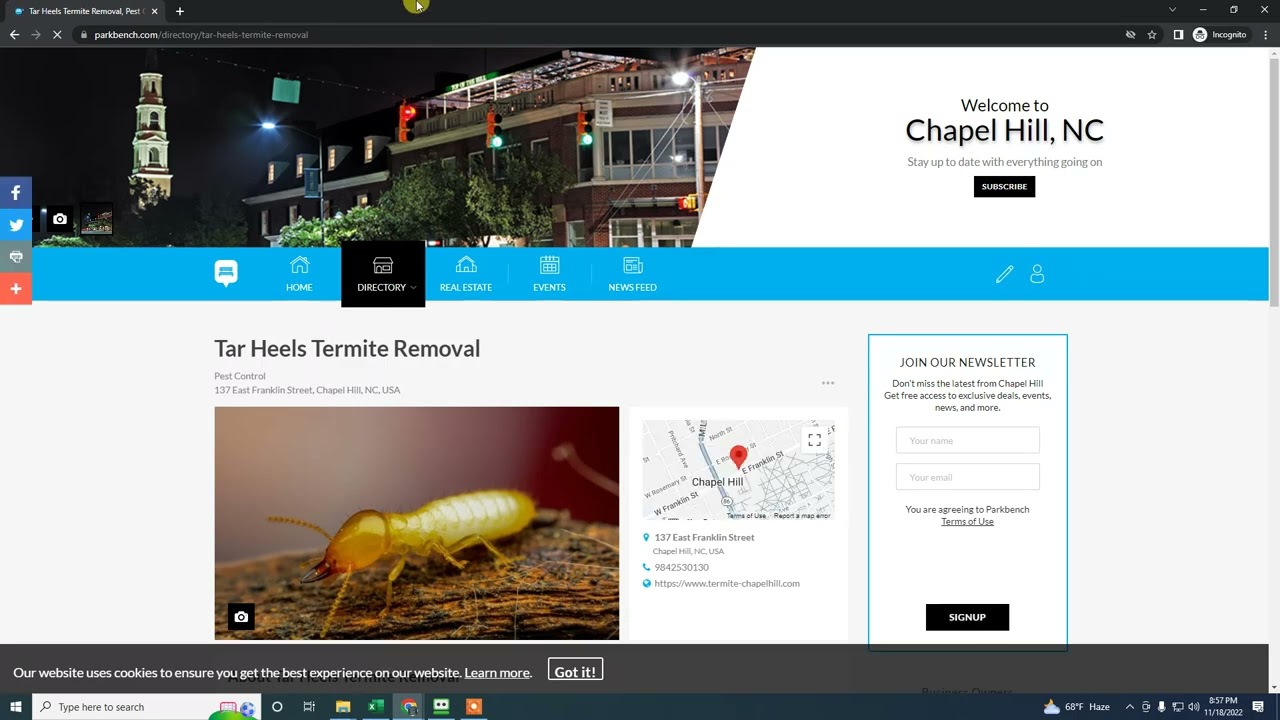Dismiss cookie banner with Got it!
The image size is (1280, 720).
coord(575,671)
